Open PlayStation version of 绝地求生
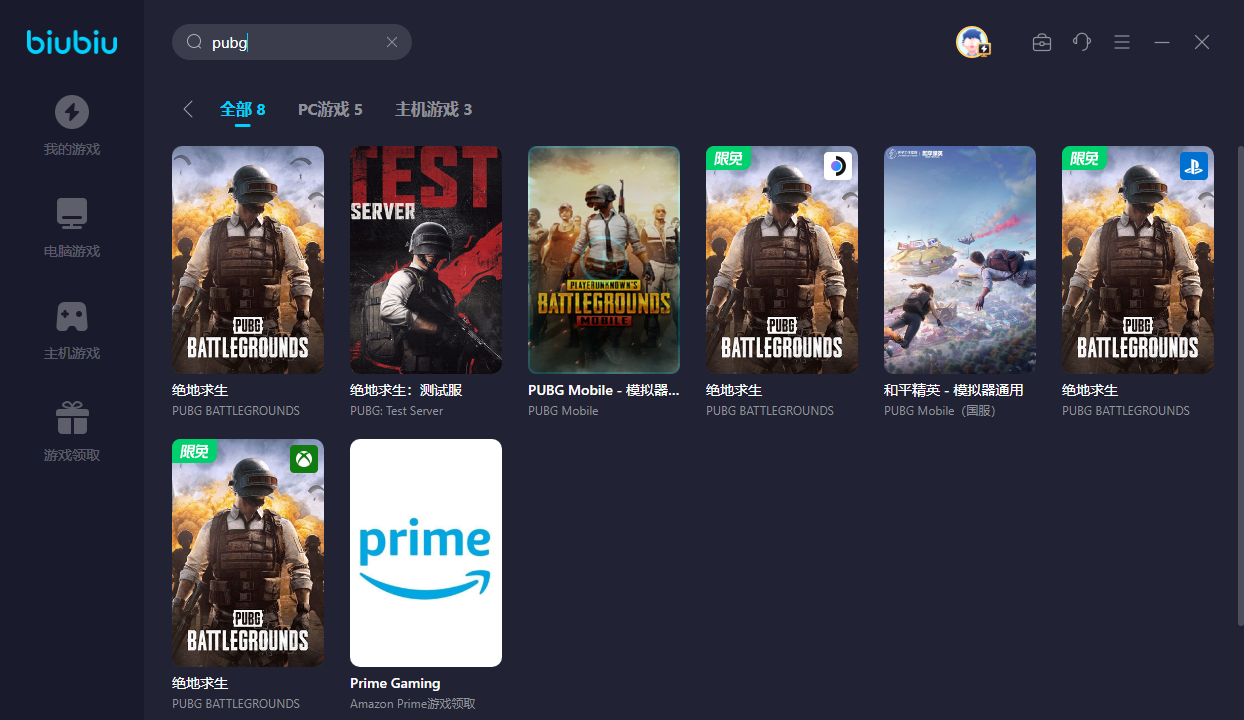Screen dimensions: 1244x720 click(1138, 260)
